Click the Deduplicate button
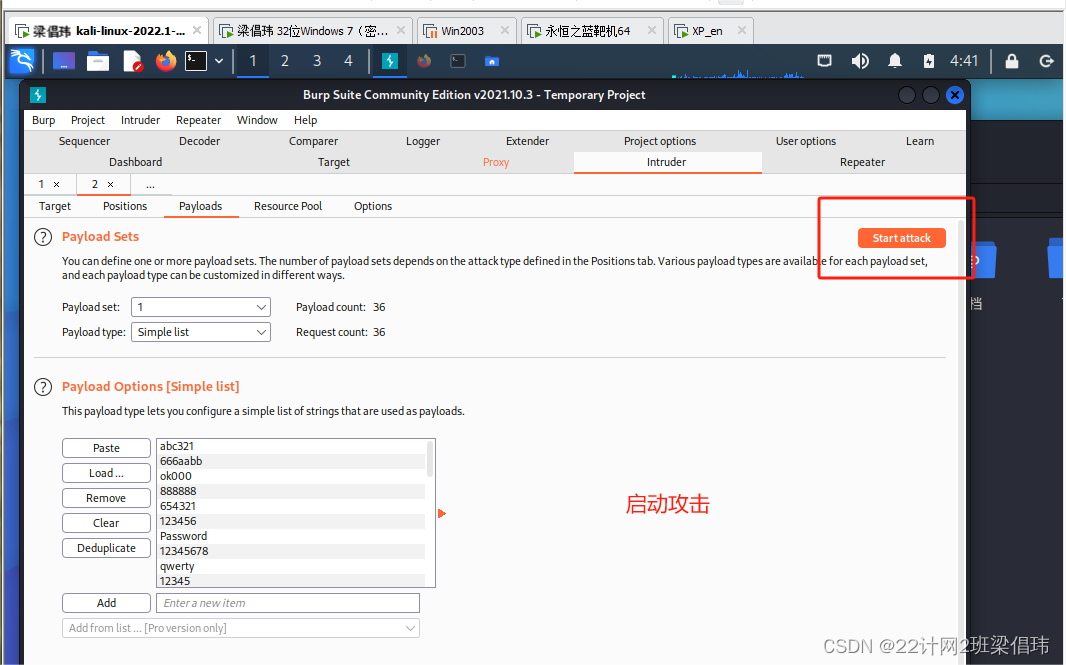1066x665 pixels. click(x=106, y=548)
